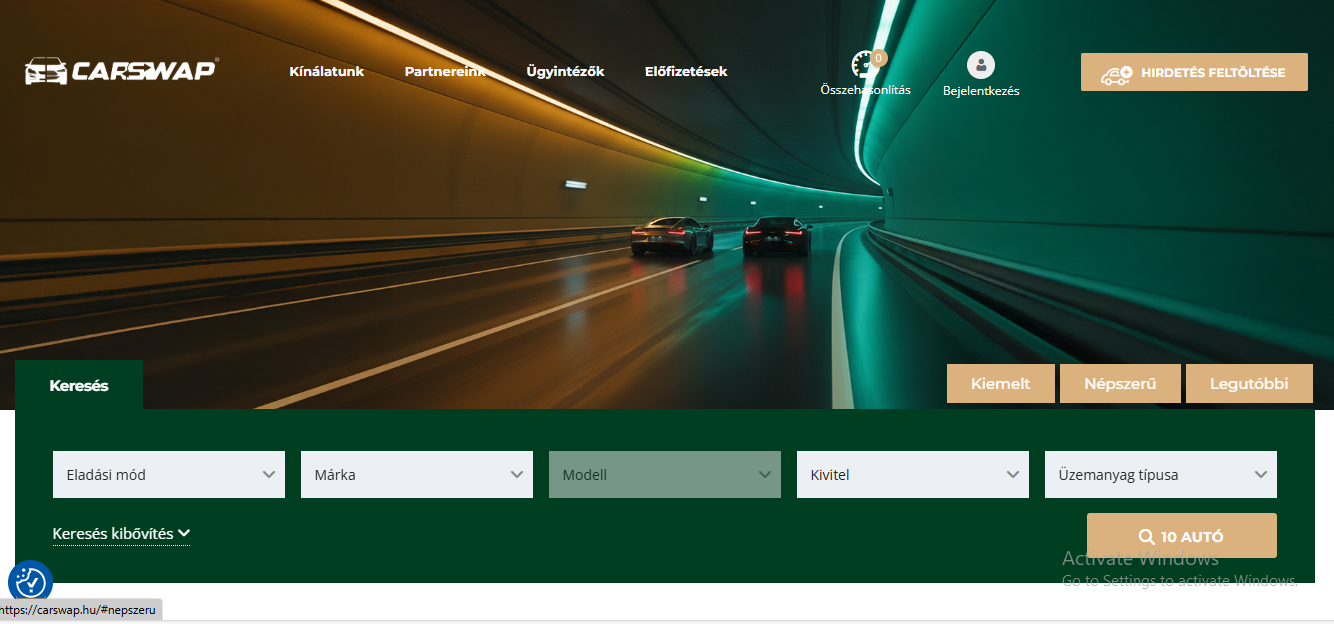Click the CarSwap logo
The height and width of the screenshot is (624, 1334).
(120, 71)
